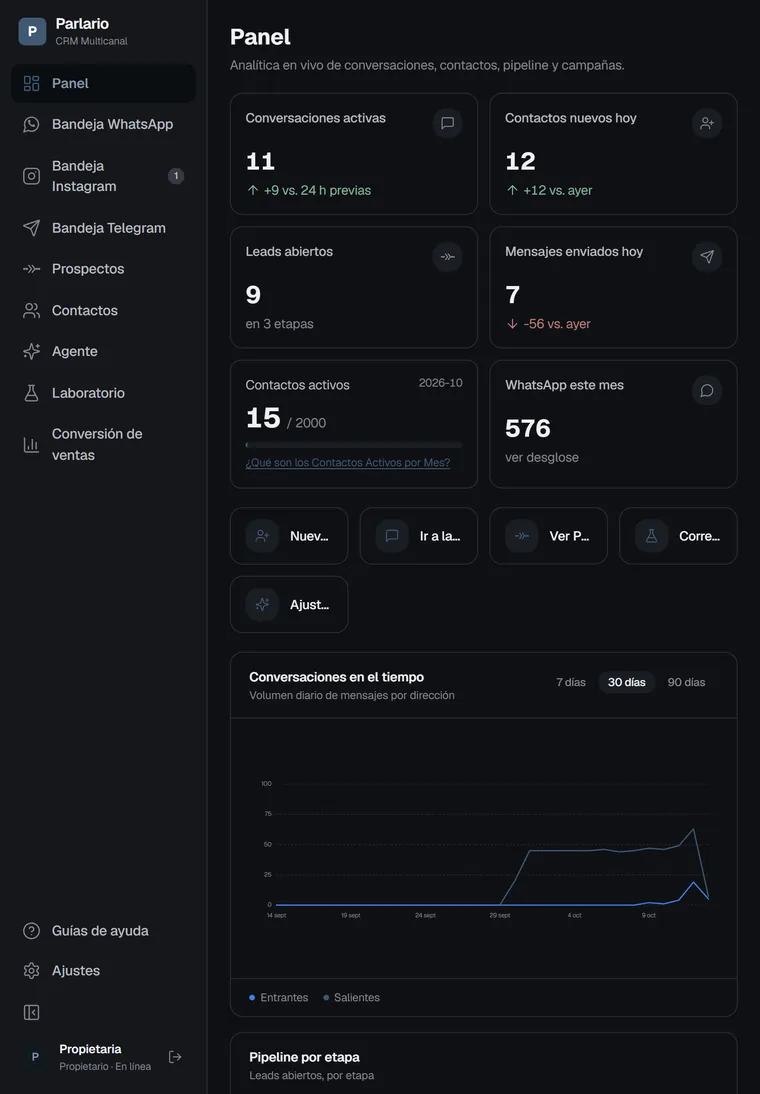This screenshot has width=760, height=1094.
Task: Click the Contactos activos progress bar
Action: tap(354, 444)
